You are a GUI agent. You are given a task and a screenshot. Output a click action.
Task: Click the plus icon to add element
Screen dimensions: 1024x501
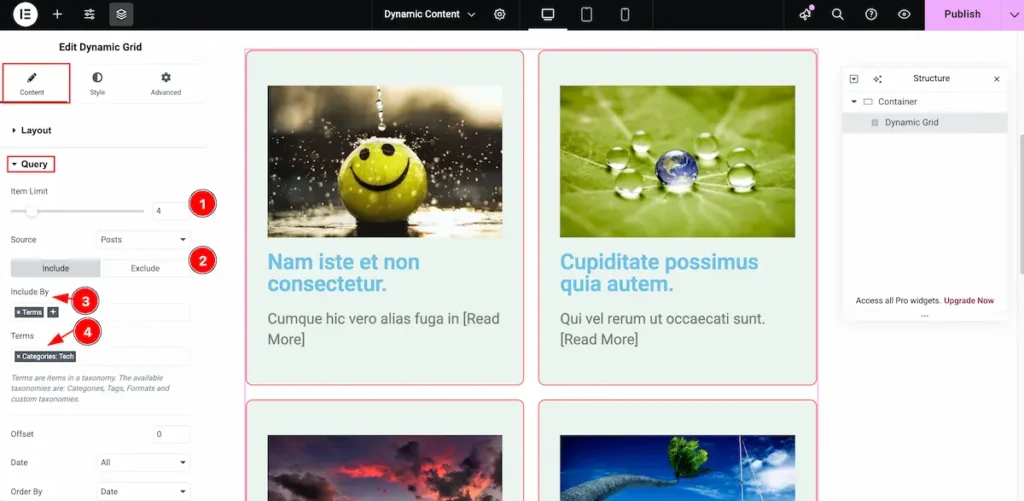57,14
